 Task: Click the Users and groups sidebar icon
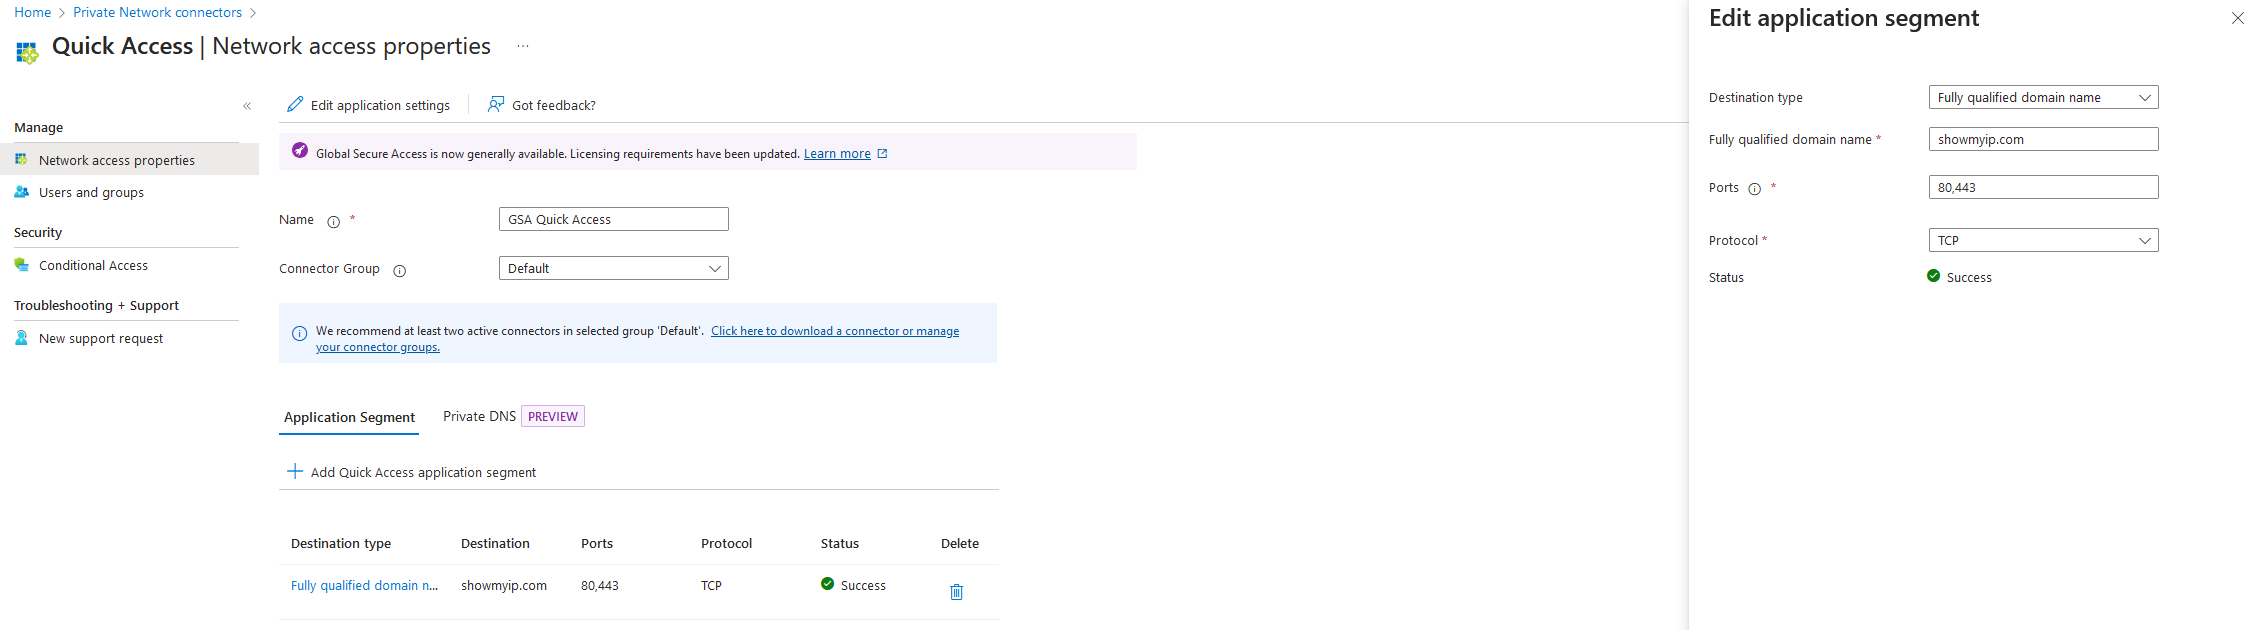coord(21,192)
